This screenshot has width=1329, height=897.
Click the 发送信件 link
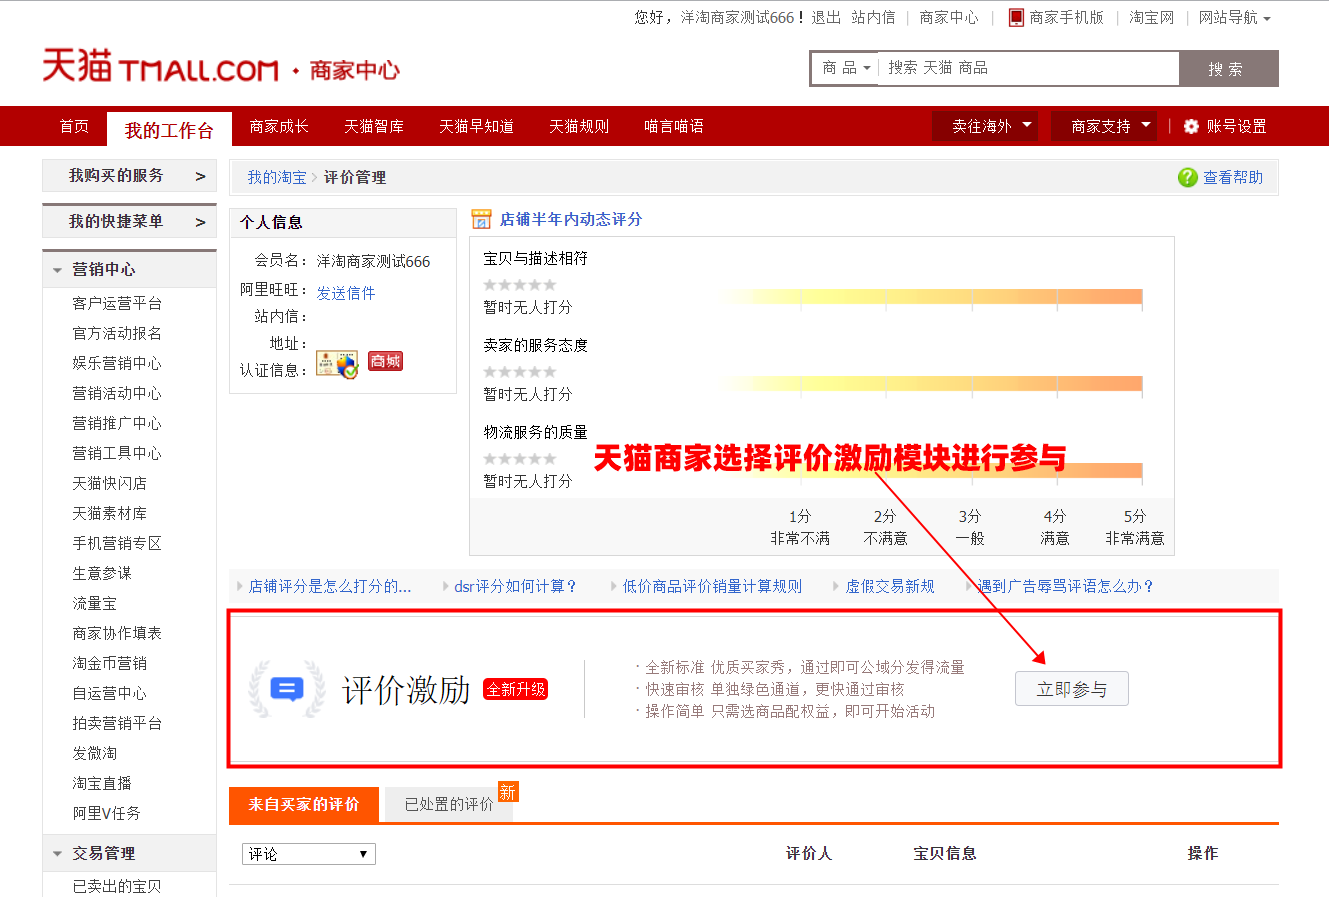346,293
